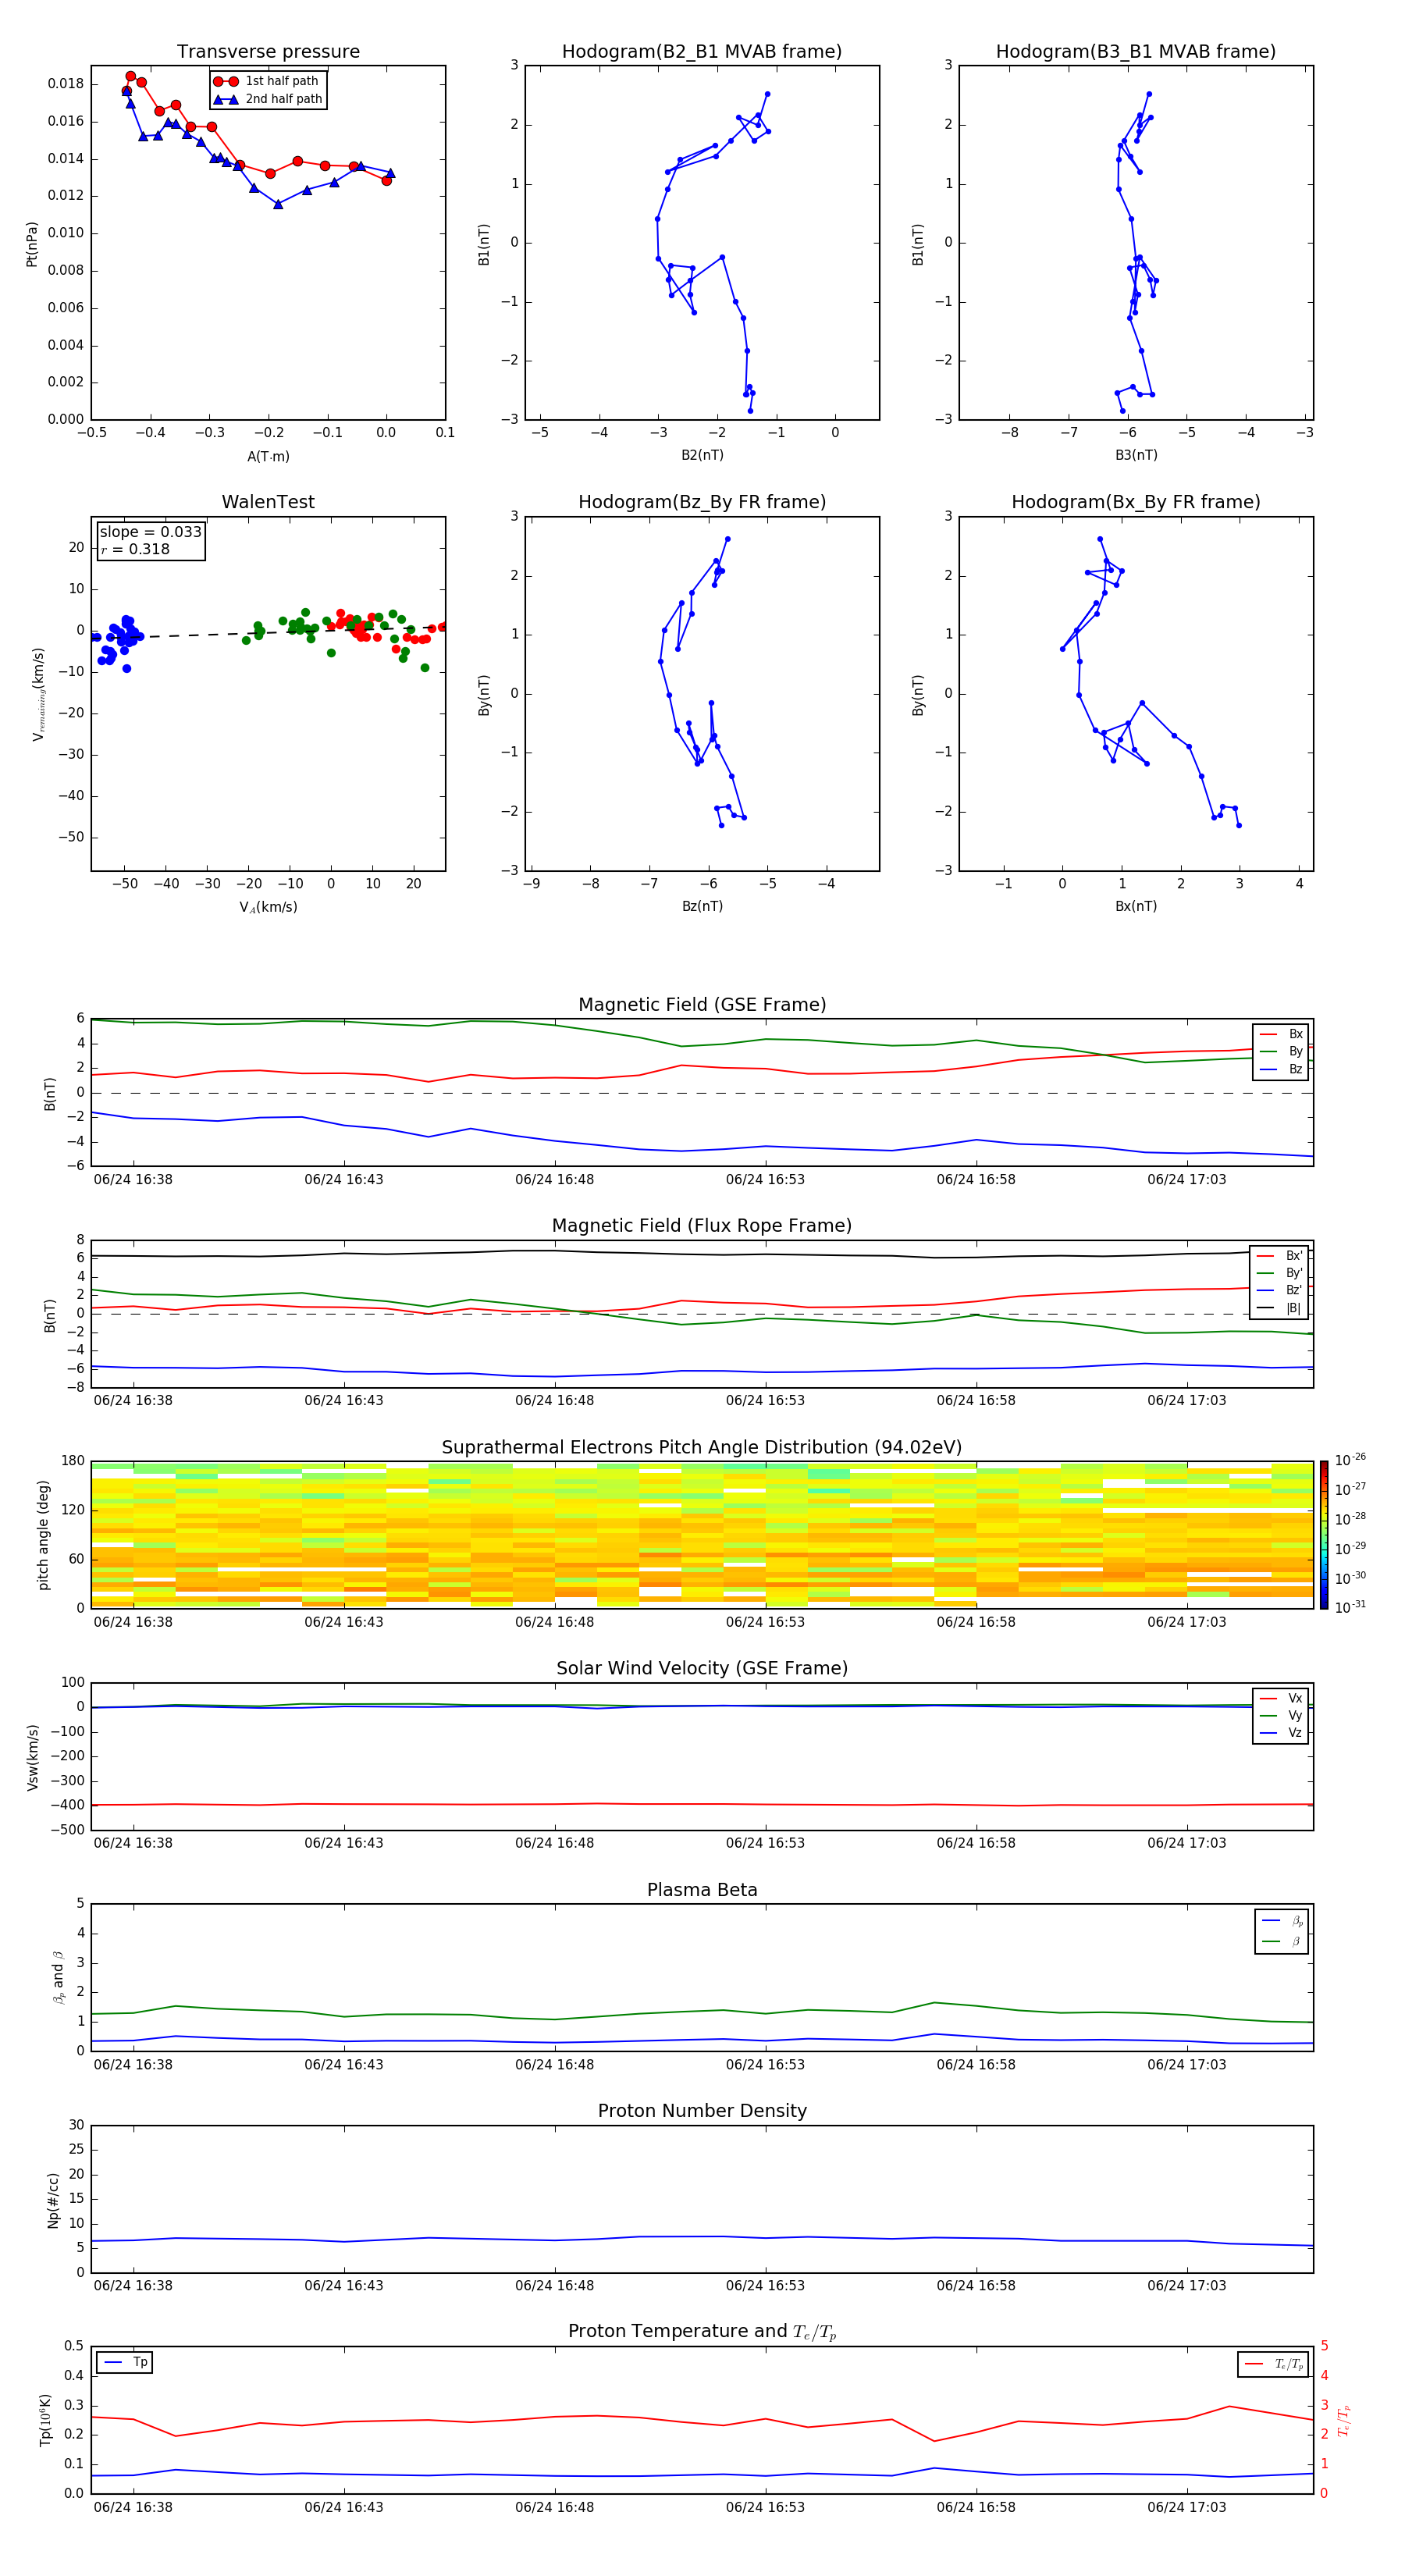Click the 'Hodogram(B2_B1 MVAB frame)' title
Screen dimensions: 1405x2576
click(702, 52)
